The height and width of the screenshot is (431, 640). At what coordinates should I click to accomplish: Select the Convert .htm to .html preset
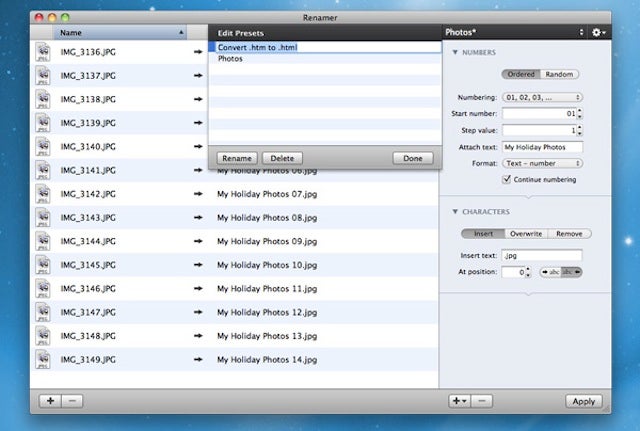[258, 46]
